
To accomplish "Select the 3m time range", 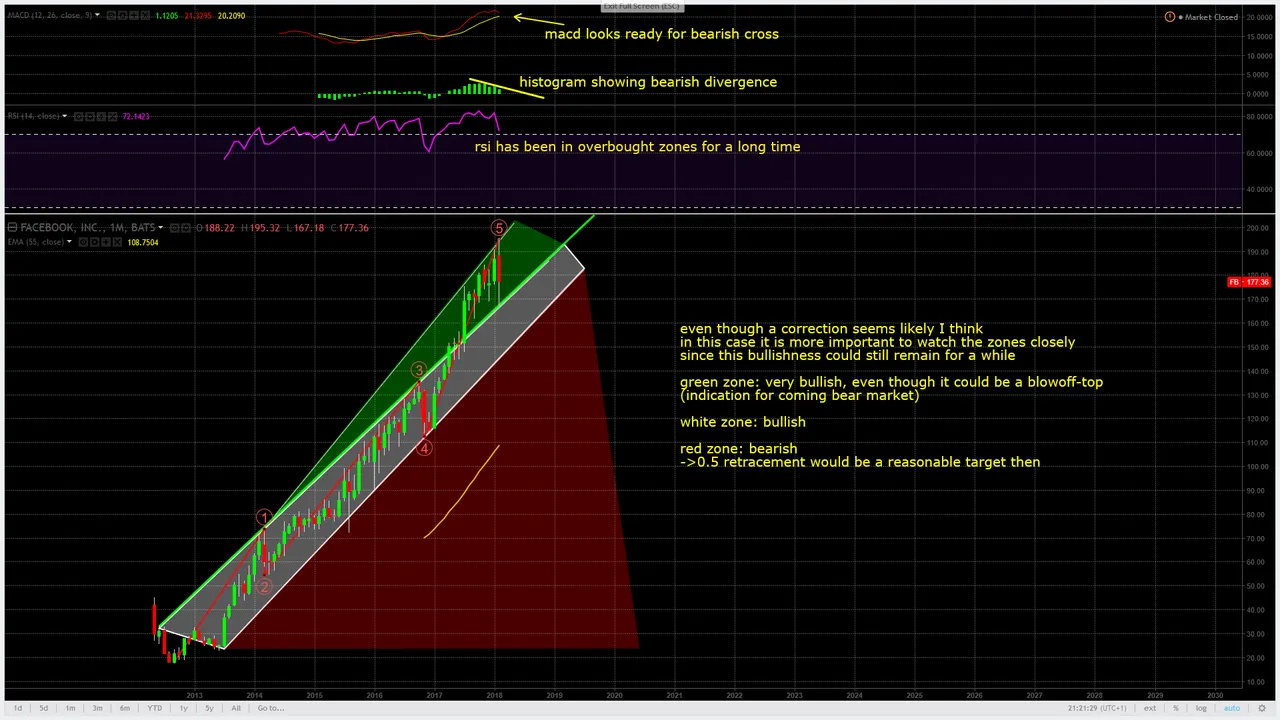I will pos(97,708).
